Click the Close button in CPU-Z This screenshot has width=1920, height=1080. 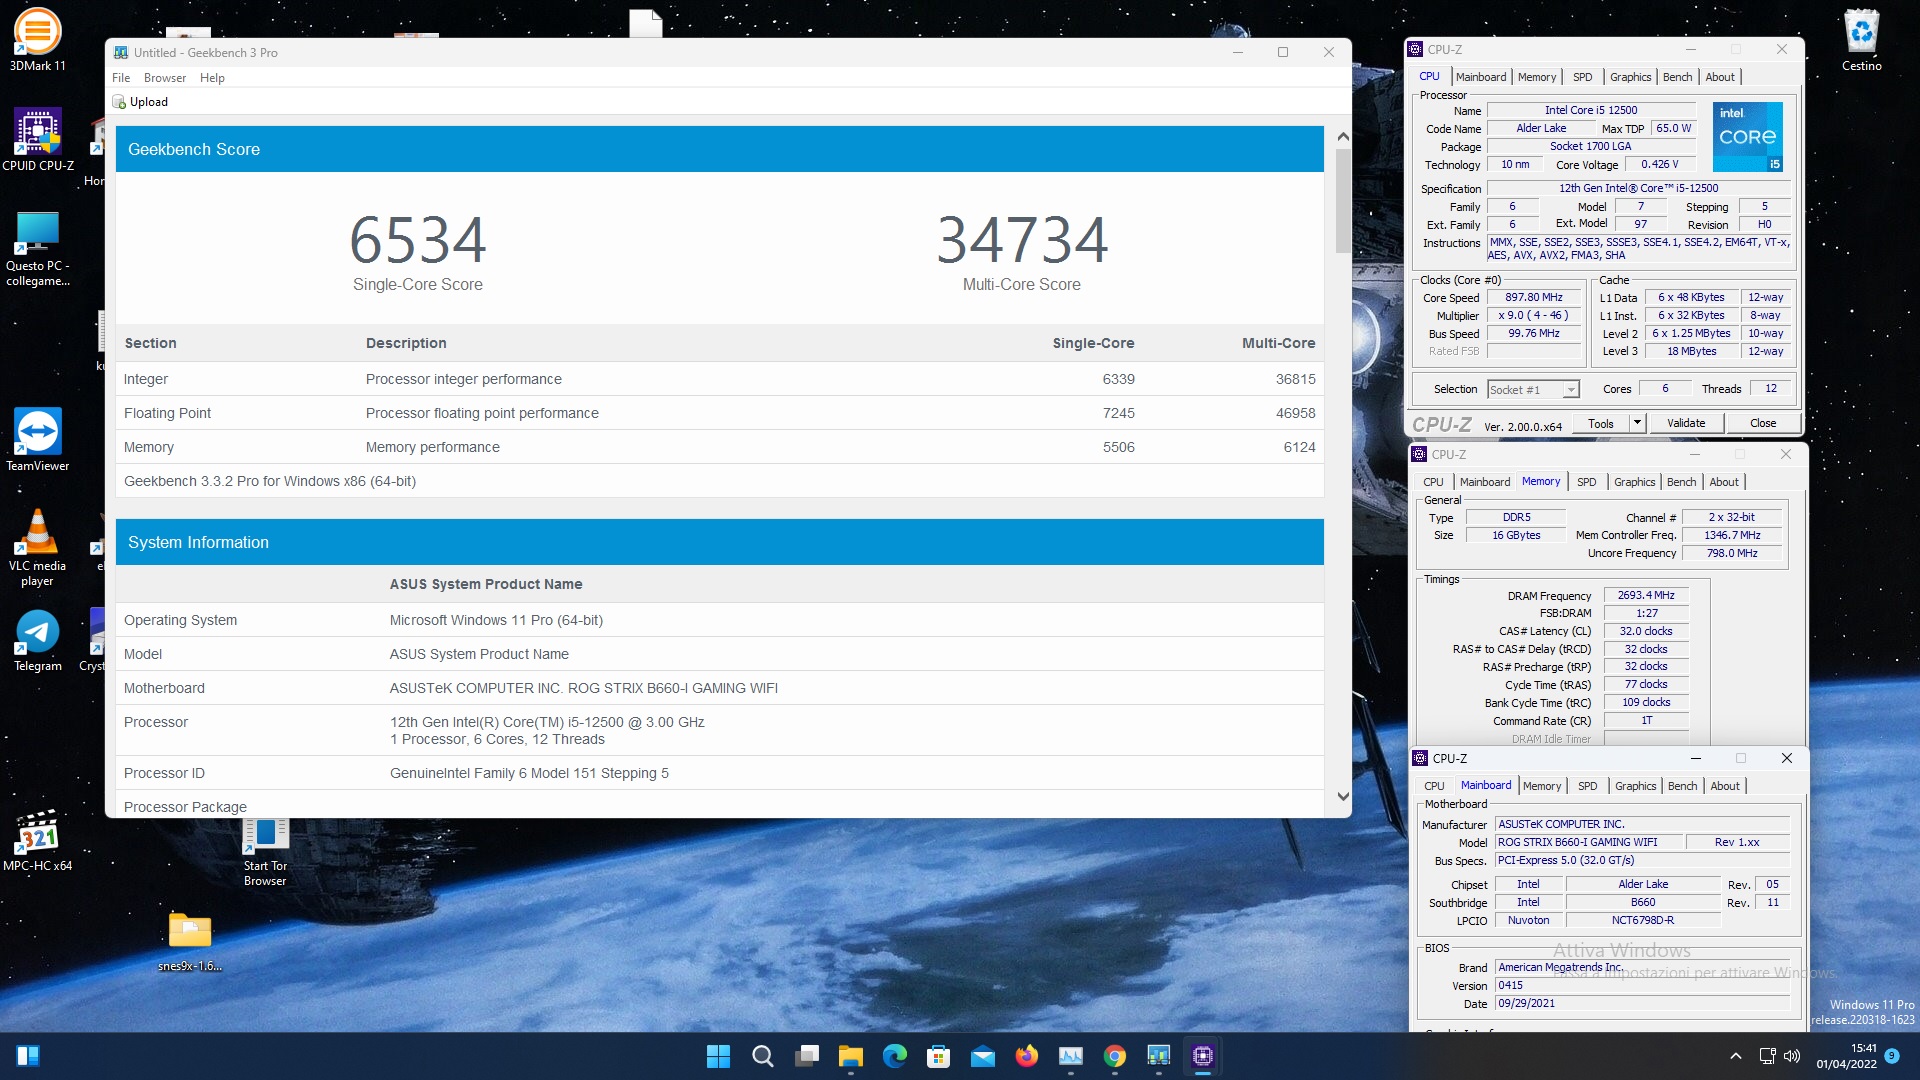[1762, 423]
